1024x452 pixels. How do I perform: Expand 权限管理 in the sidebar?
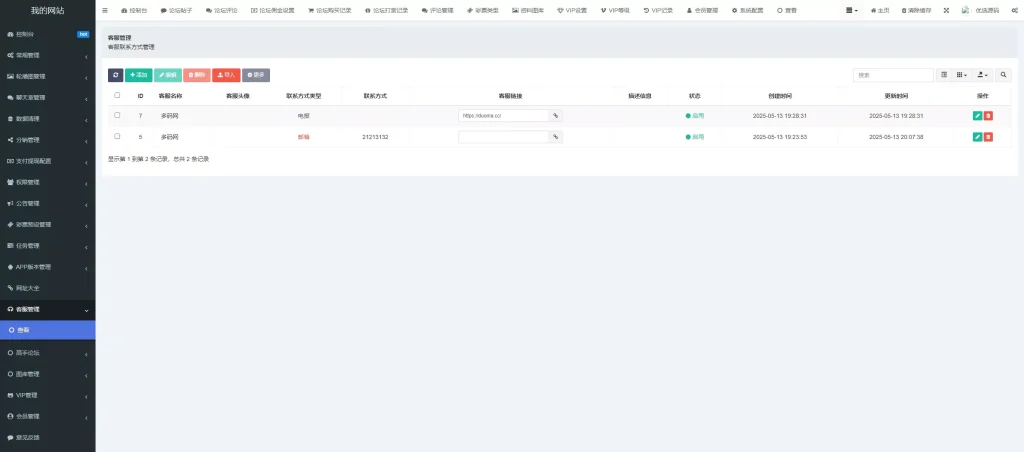pos(48,182)
